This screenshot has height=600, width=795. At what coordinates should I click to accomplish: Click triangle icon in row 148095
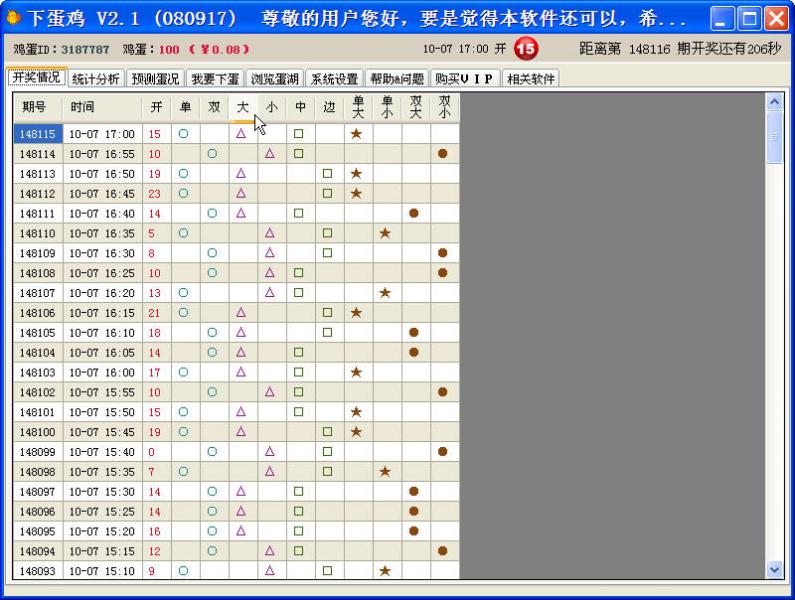point(241,531)
